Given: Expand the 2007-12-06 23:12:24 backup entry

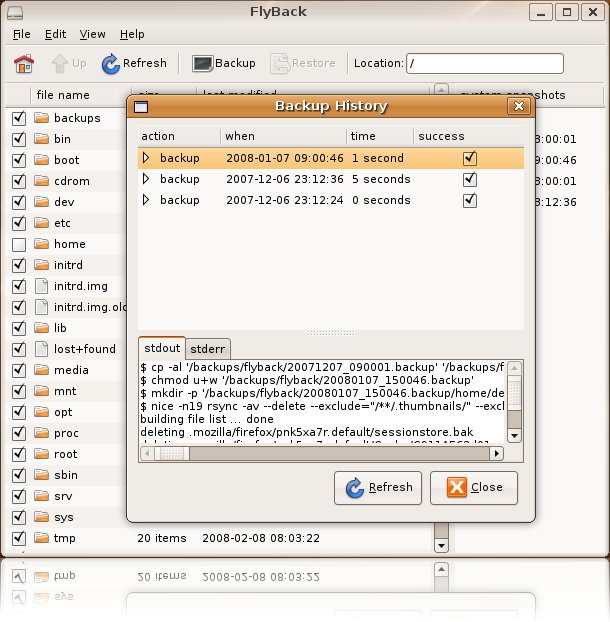Looking at the screenshot, I should pos(146,200).
